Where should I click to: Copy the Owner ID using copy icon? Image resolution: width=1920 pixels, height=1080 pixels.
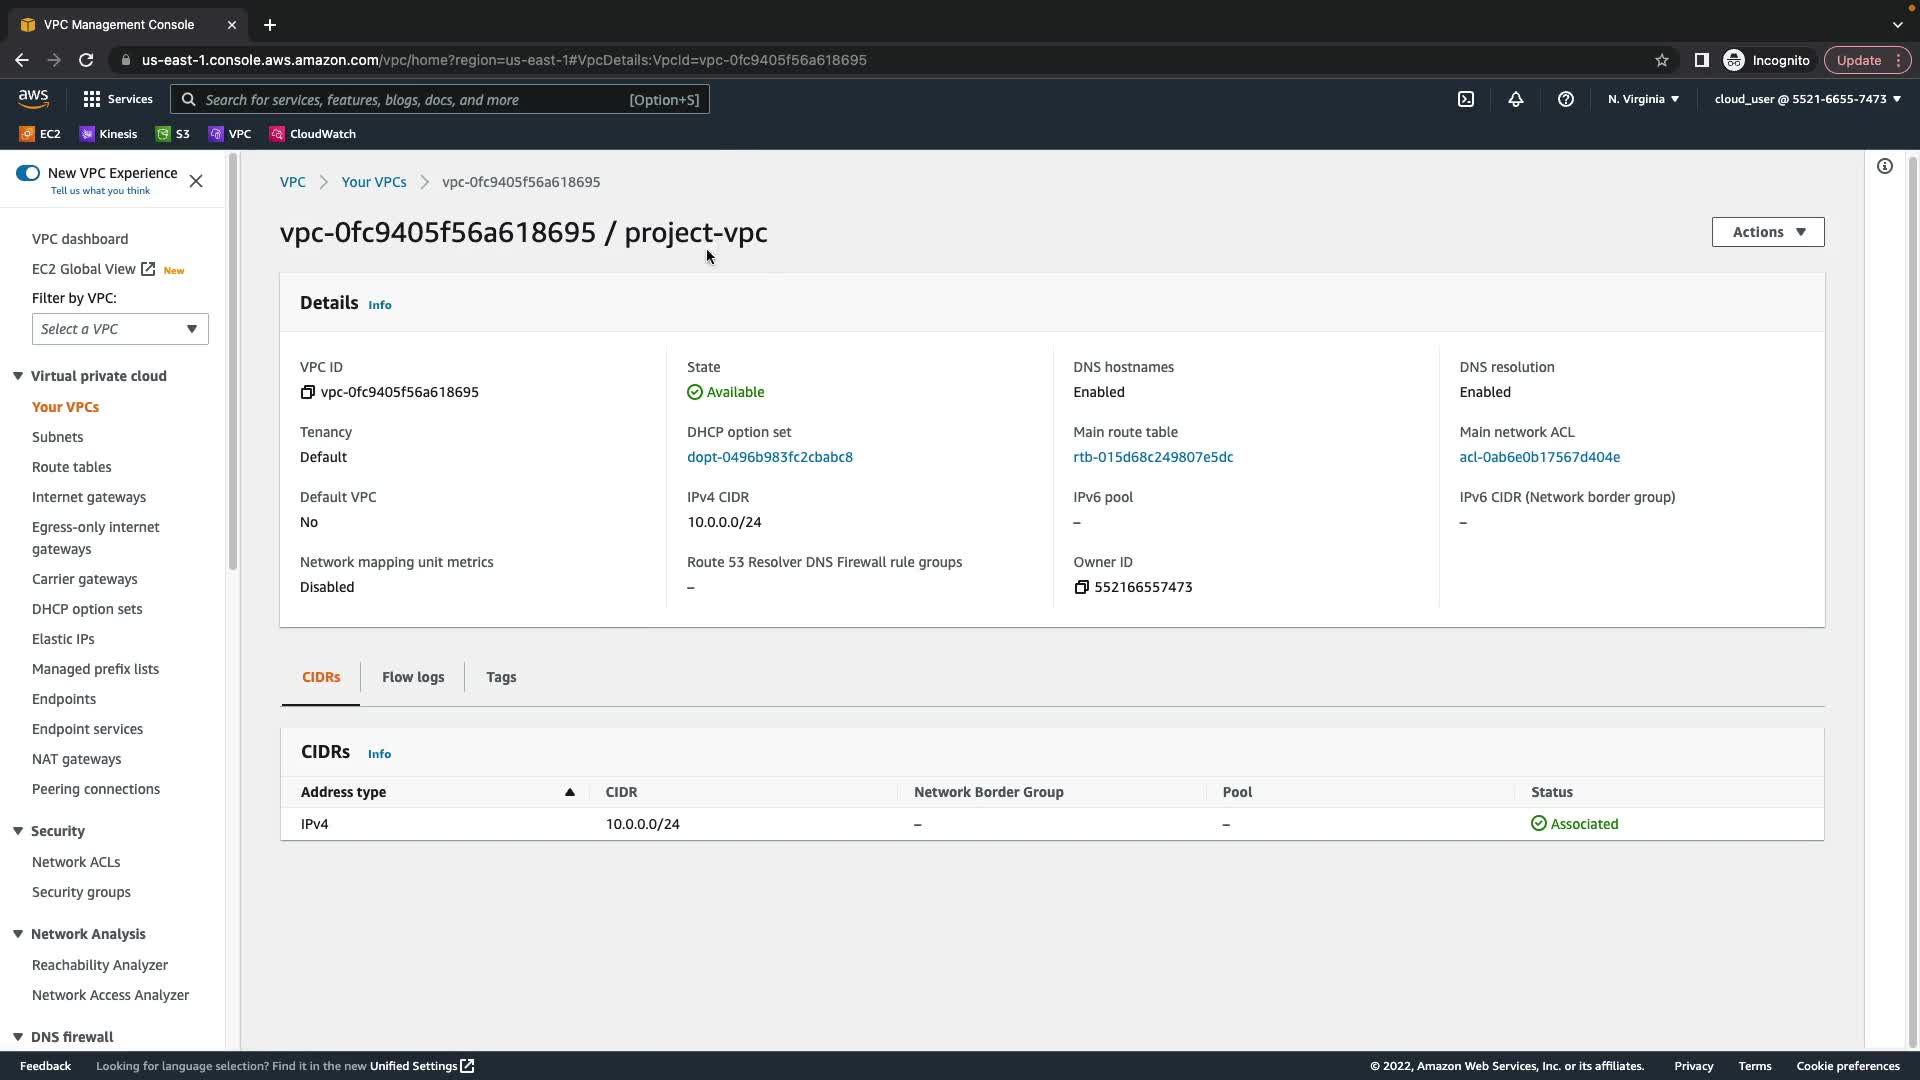point(1081,587)
